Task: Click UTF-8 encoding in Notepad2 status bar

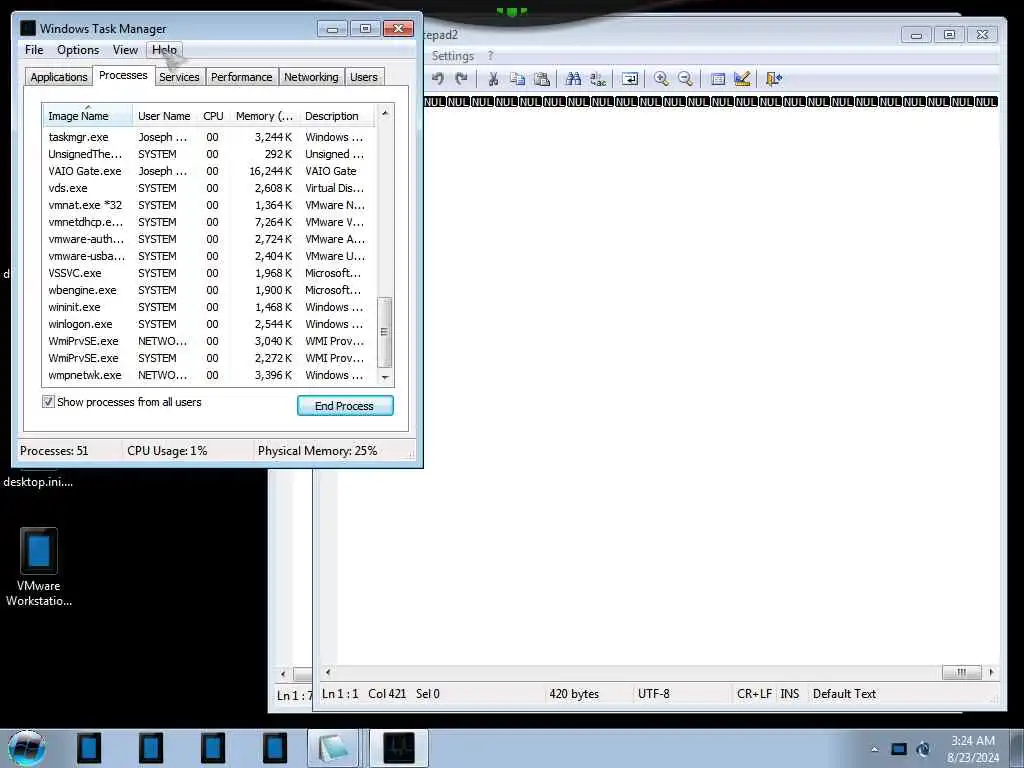Action: [654, 694]
